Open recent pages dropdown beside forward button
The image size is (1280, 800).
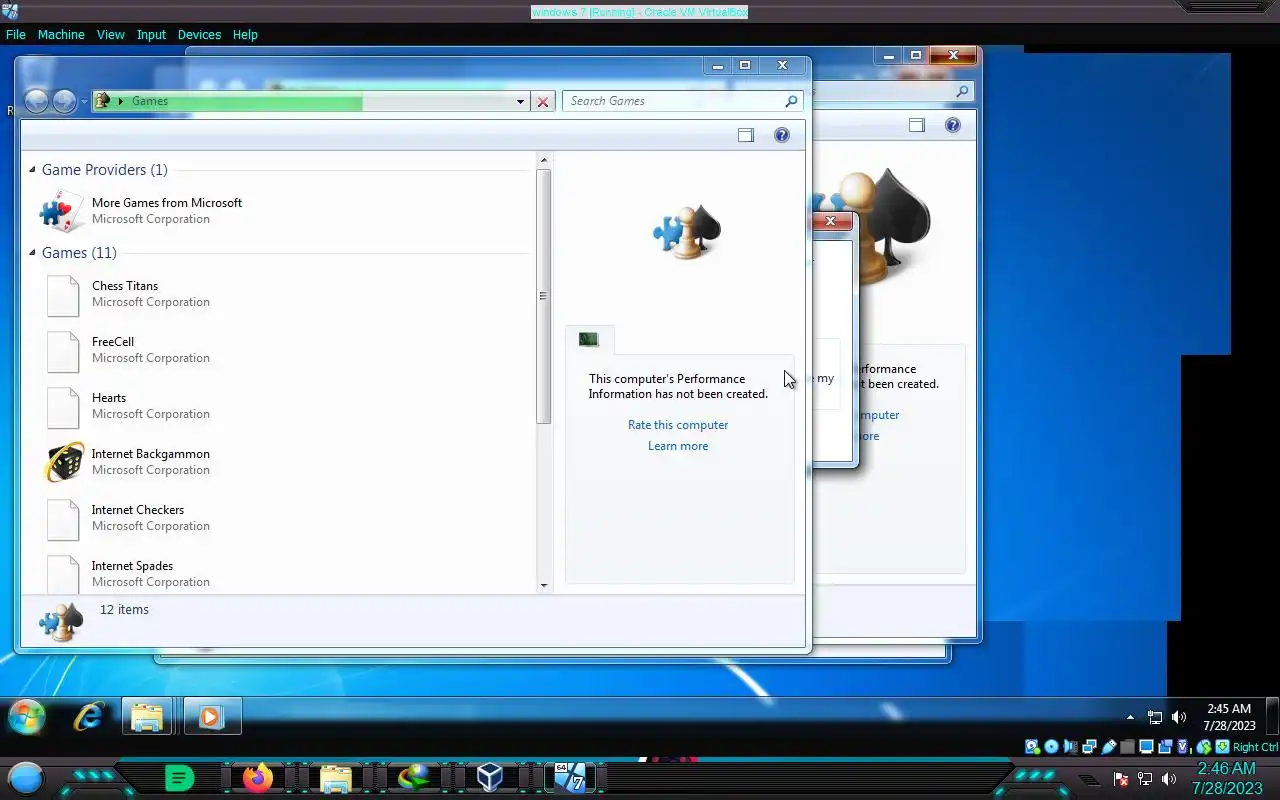(83, 102)
